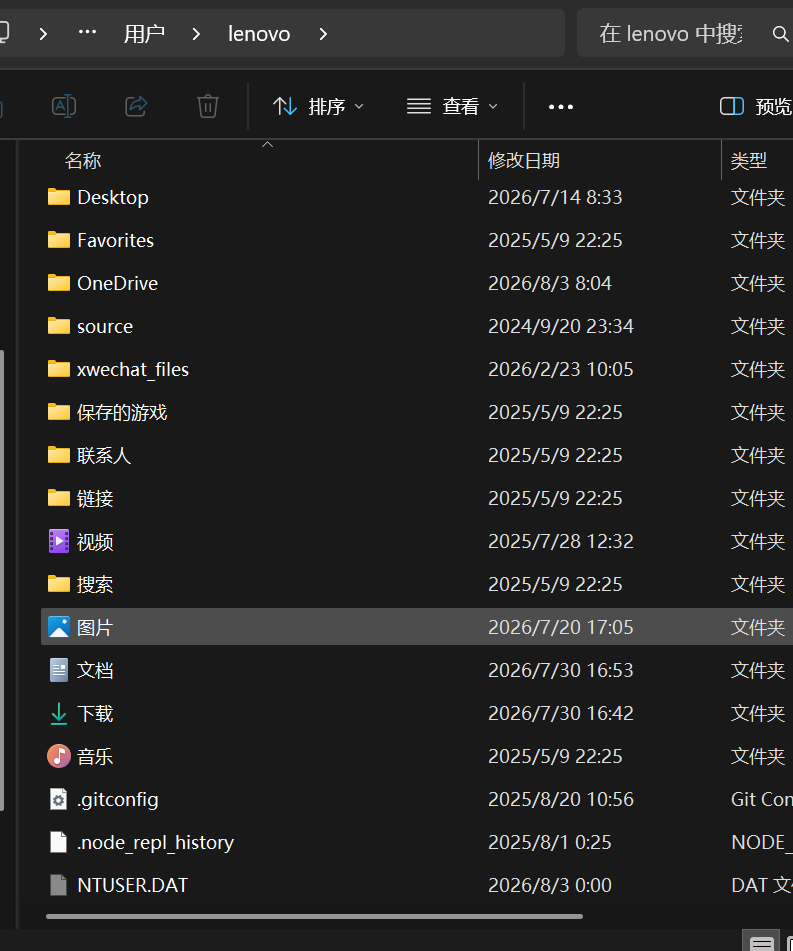
Task: Open the address bar ellipsis for hidden path
Action: click(x=87, y=32)
